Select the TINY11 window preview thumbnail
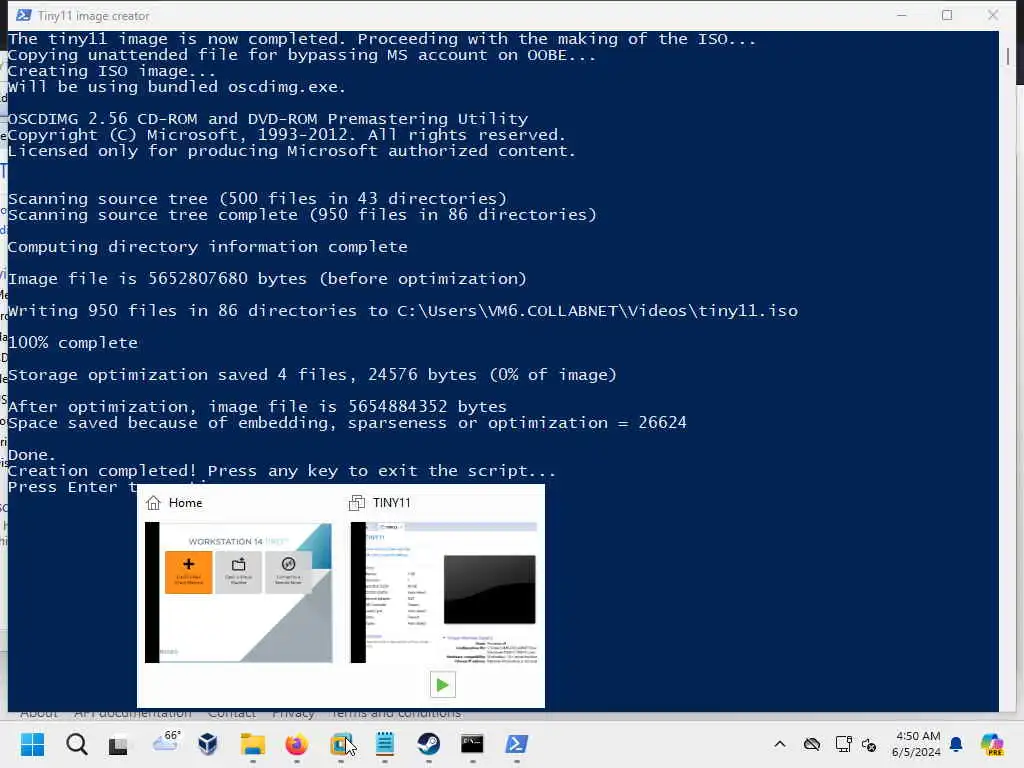Image resolution: width=1024 pixels, height=768 pixels. (443, 592)
